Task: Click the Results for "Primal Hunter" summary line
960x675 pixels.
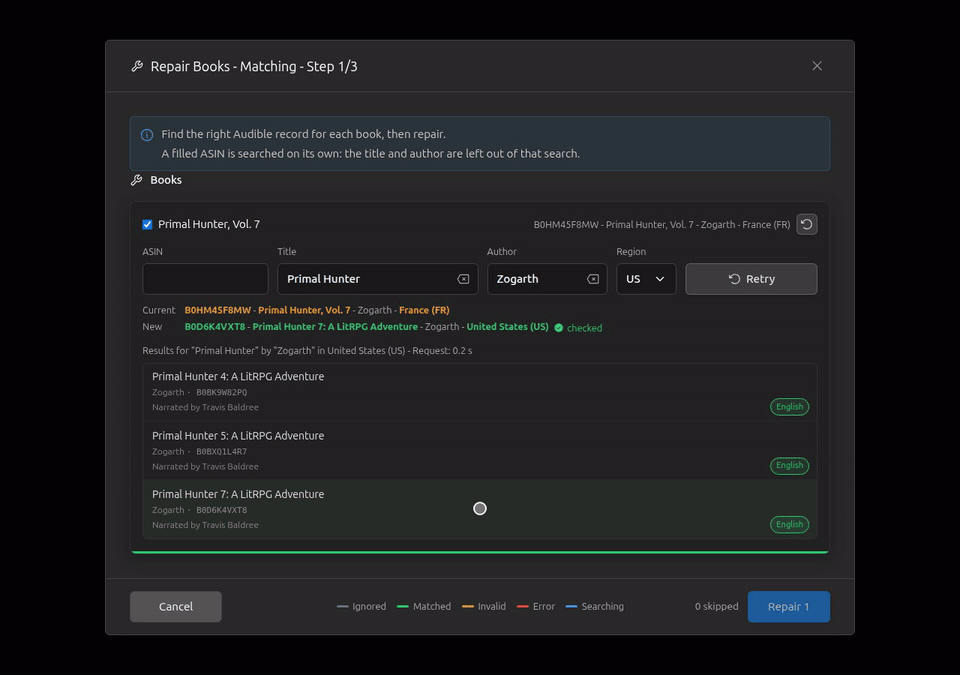Action: [307, 350]
